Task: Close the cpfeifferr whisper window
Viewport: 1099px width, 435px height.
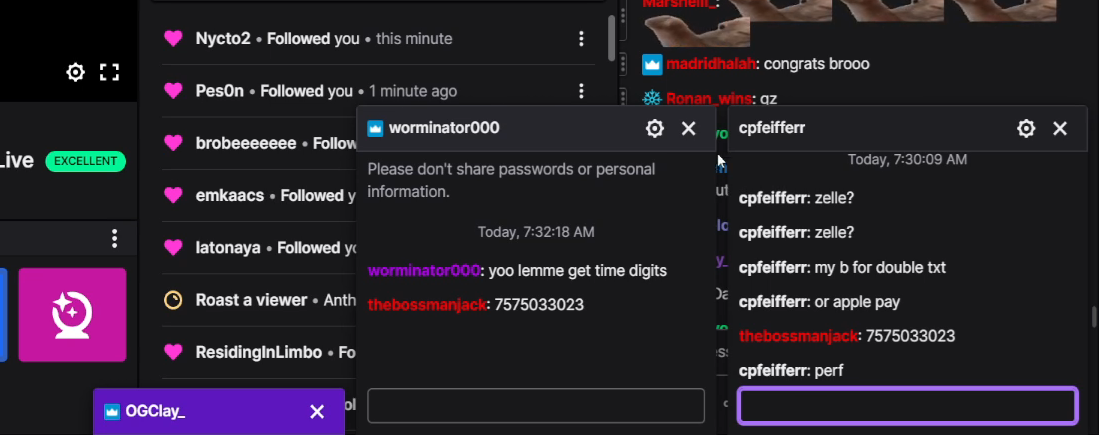Action: pyautogui.click(x=1060, y=128)
